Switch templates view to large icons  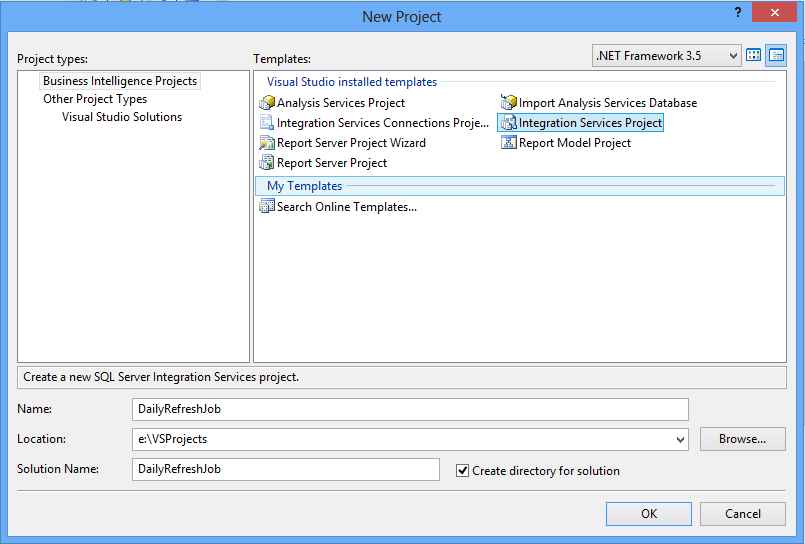pos(754,55)
